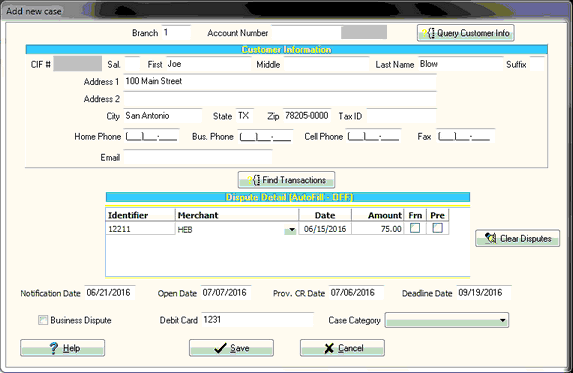Click the Home Phone field

(x=151, y=136)
